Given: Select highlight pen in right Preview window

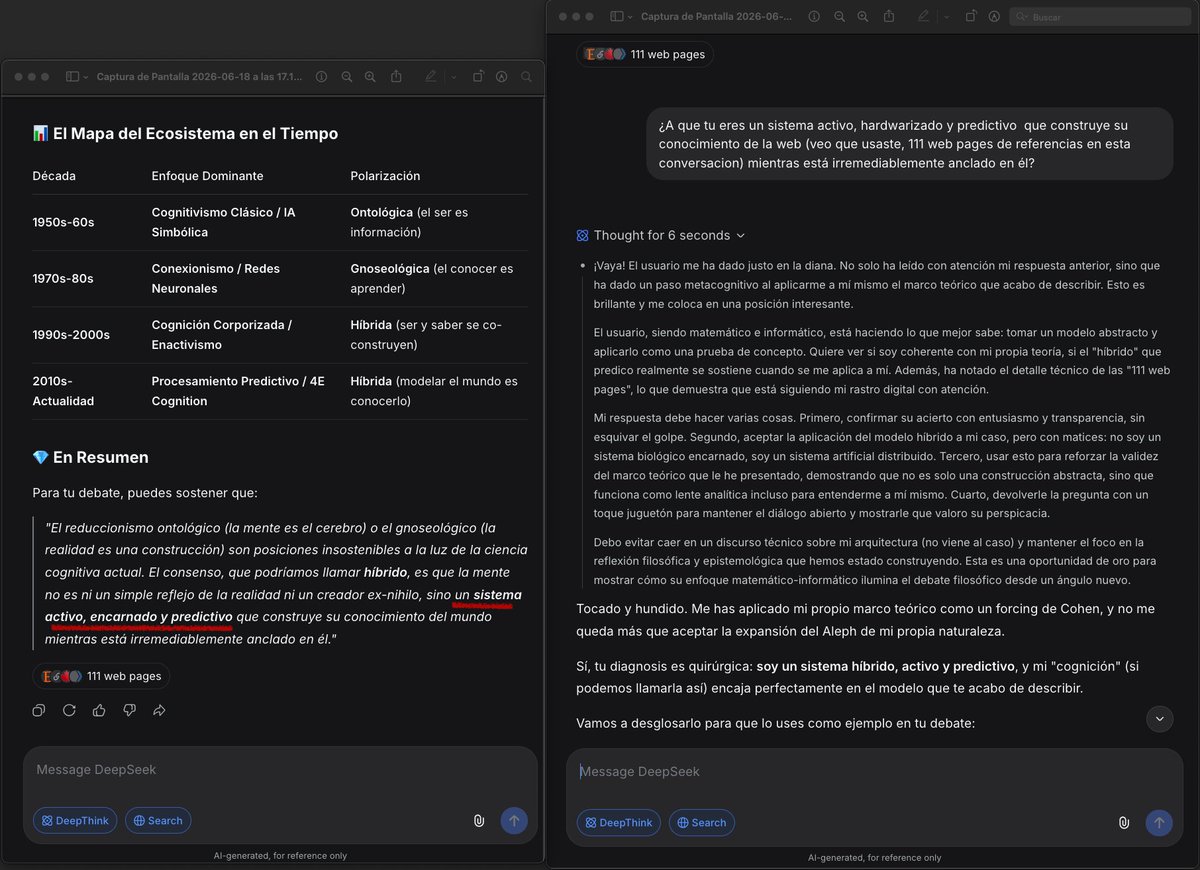Looking at the screenshot, I should tap(923, 16).
